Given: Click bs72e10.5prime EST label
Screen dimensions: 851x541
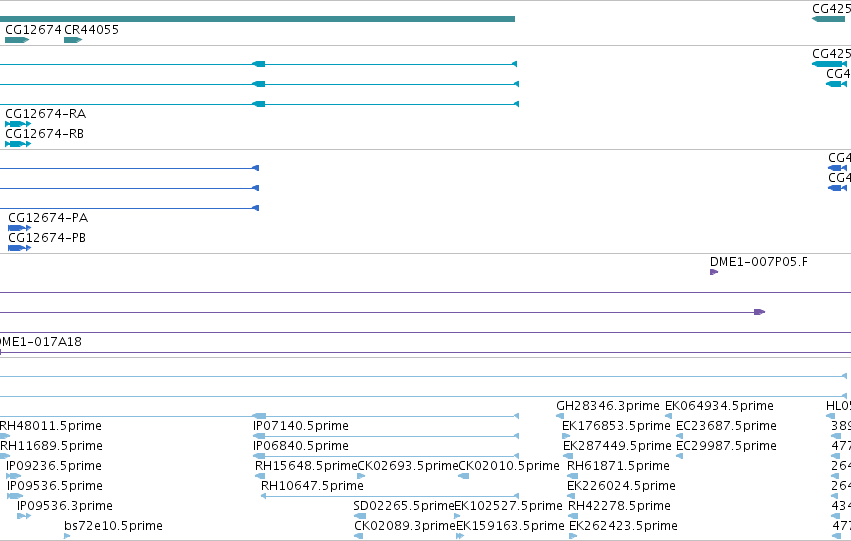Looking at the screenshot, I should (x=113, y=526).
